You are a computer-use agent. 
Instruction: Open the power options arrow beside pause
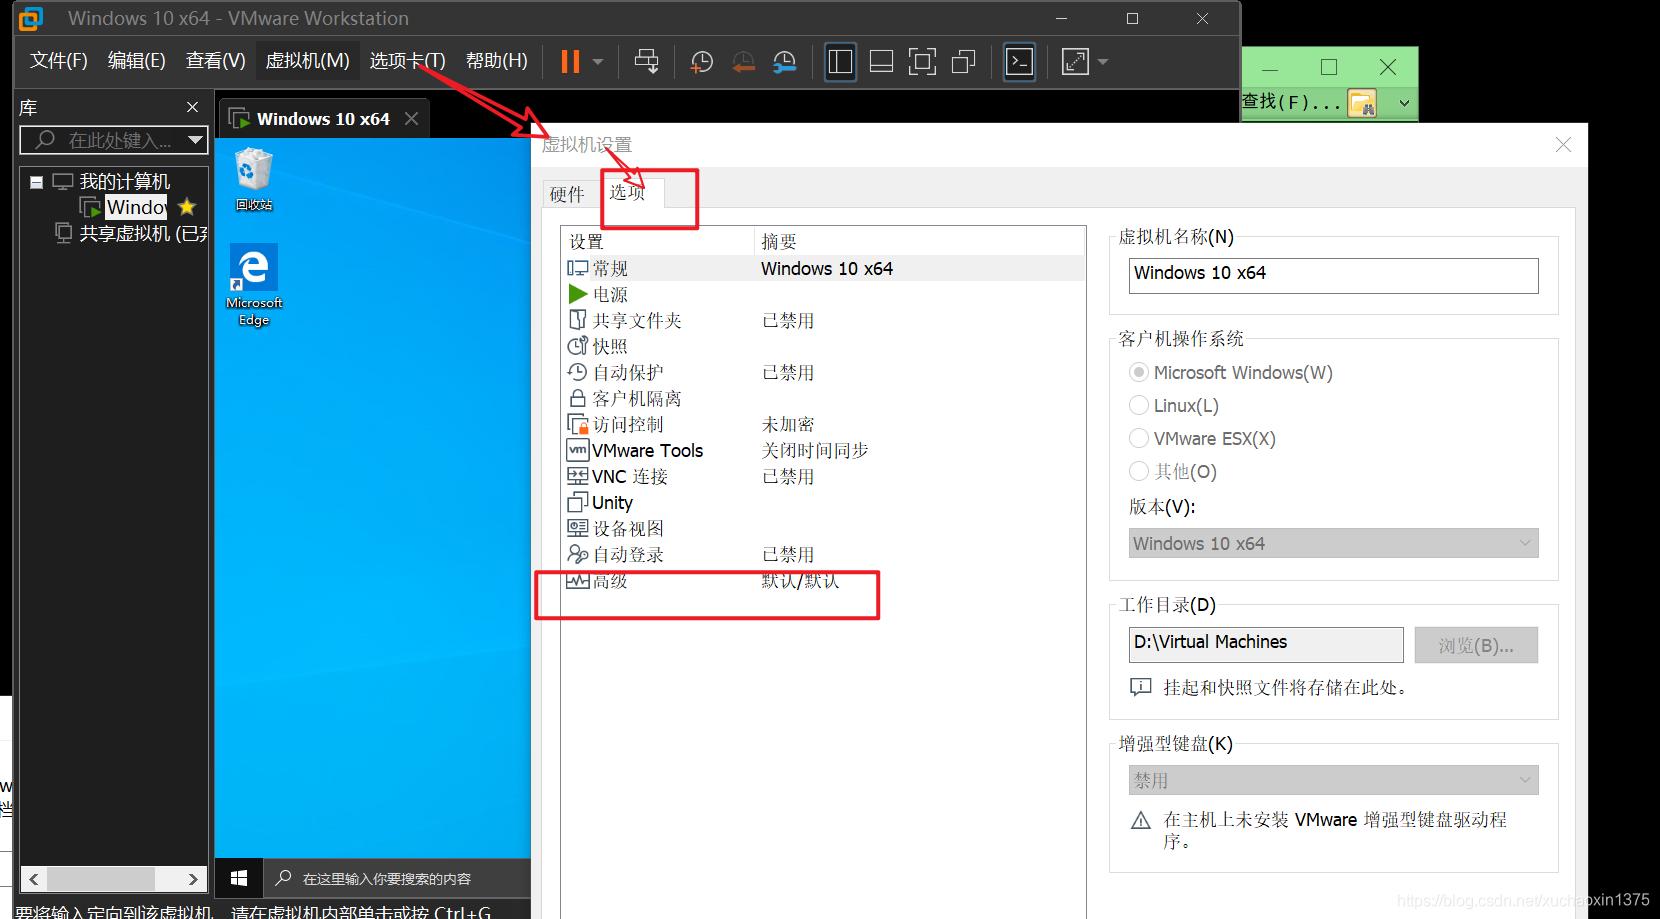598,62
